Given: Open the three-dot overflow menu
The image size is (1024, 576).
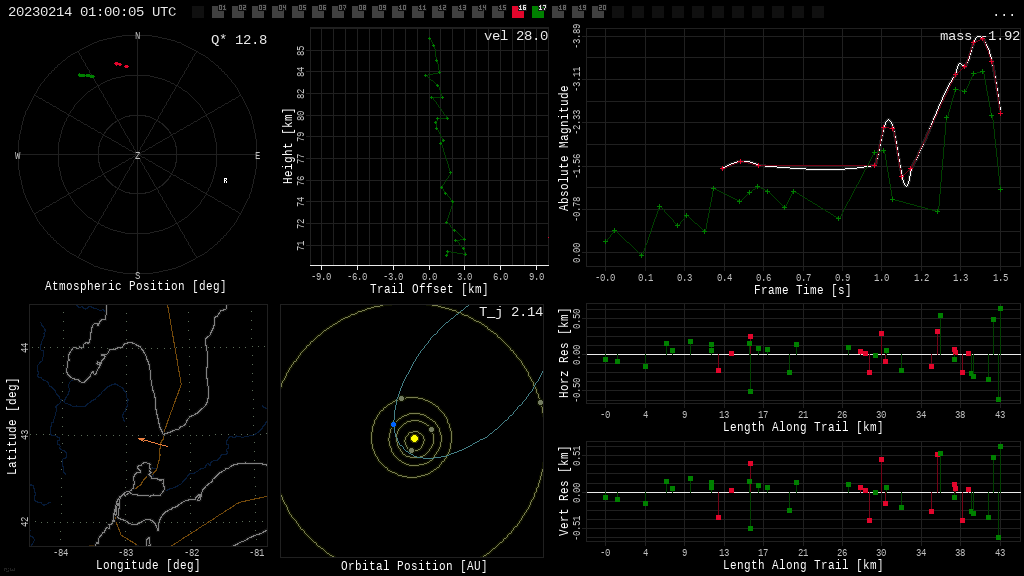Looking at the screenshot, I should (1003, 13).
